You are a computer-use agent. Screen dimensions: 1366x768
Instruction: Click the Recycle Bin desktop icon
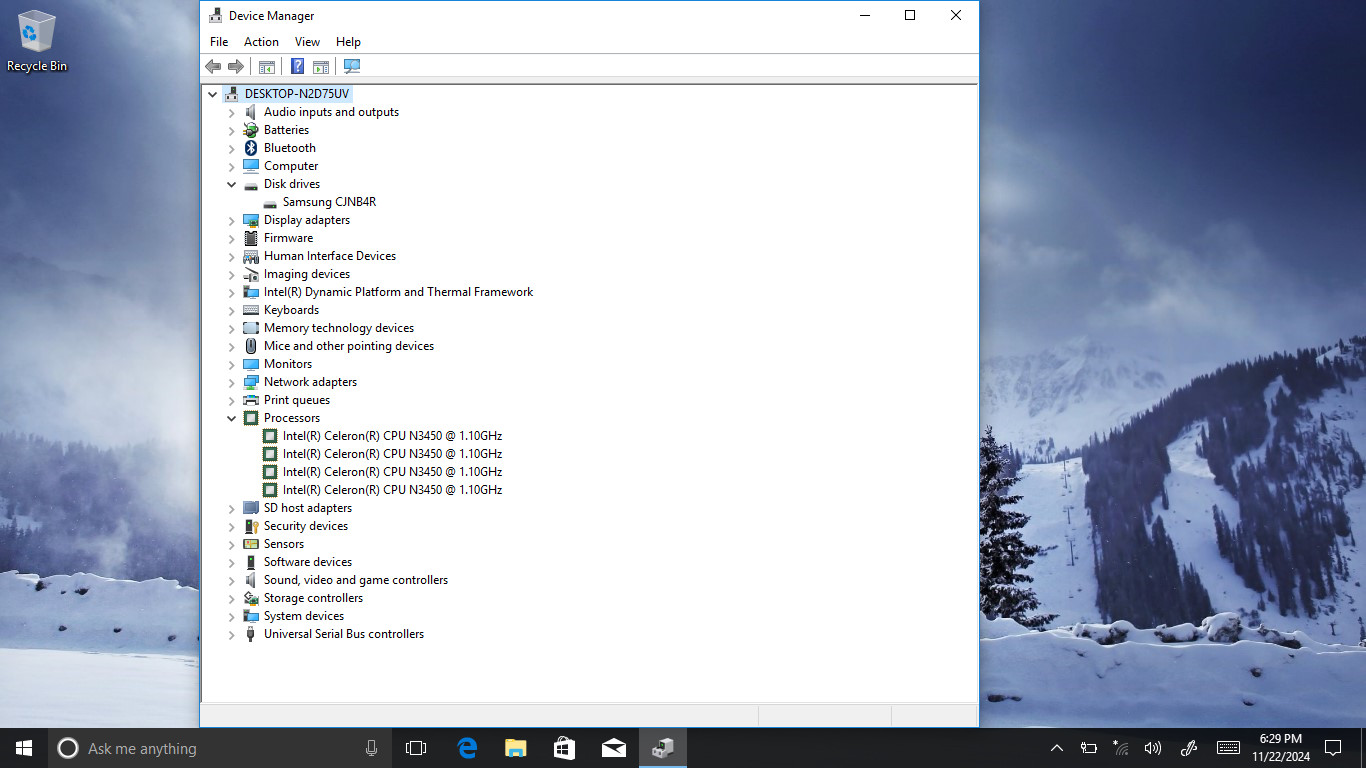click(x=37, y=42)
